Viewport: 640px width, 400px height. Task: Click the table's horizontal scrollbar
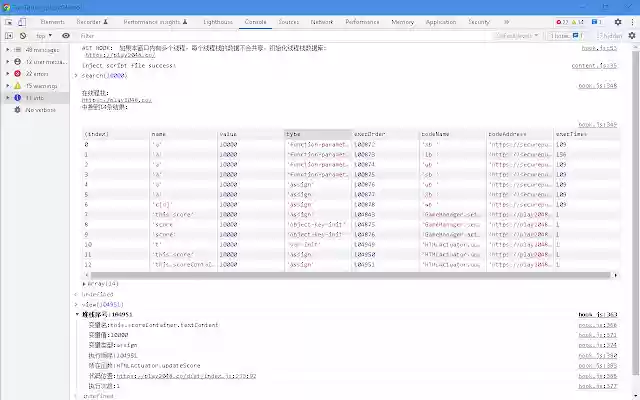click(350, 275)
